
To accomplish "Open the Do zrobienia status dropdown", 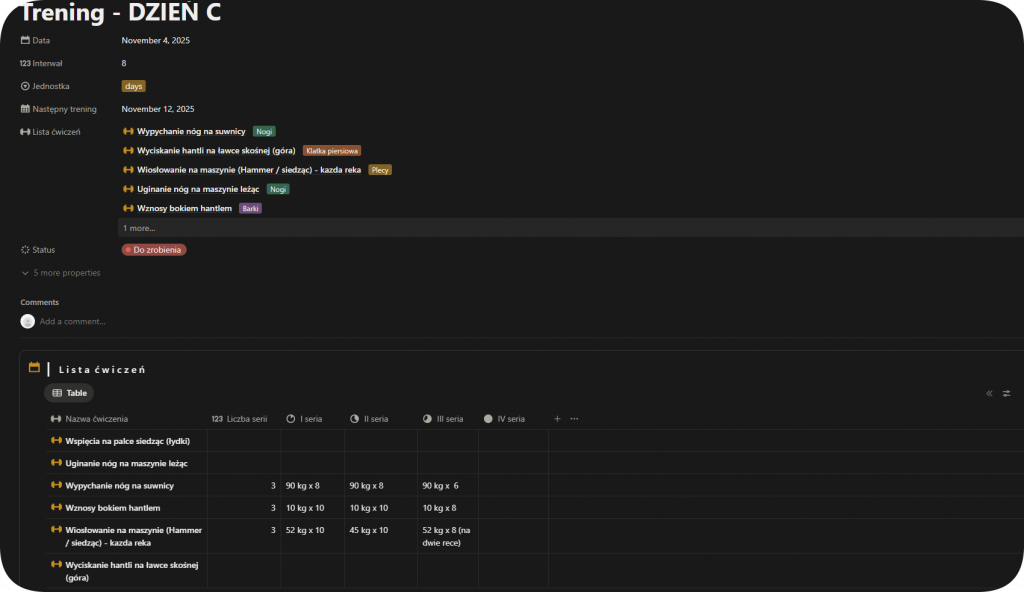I will point(154,250).
